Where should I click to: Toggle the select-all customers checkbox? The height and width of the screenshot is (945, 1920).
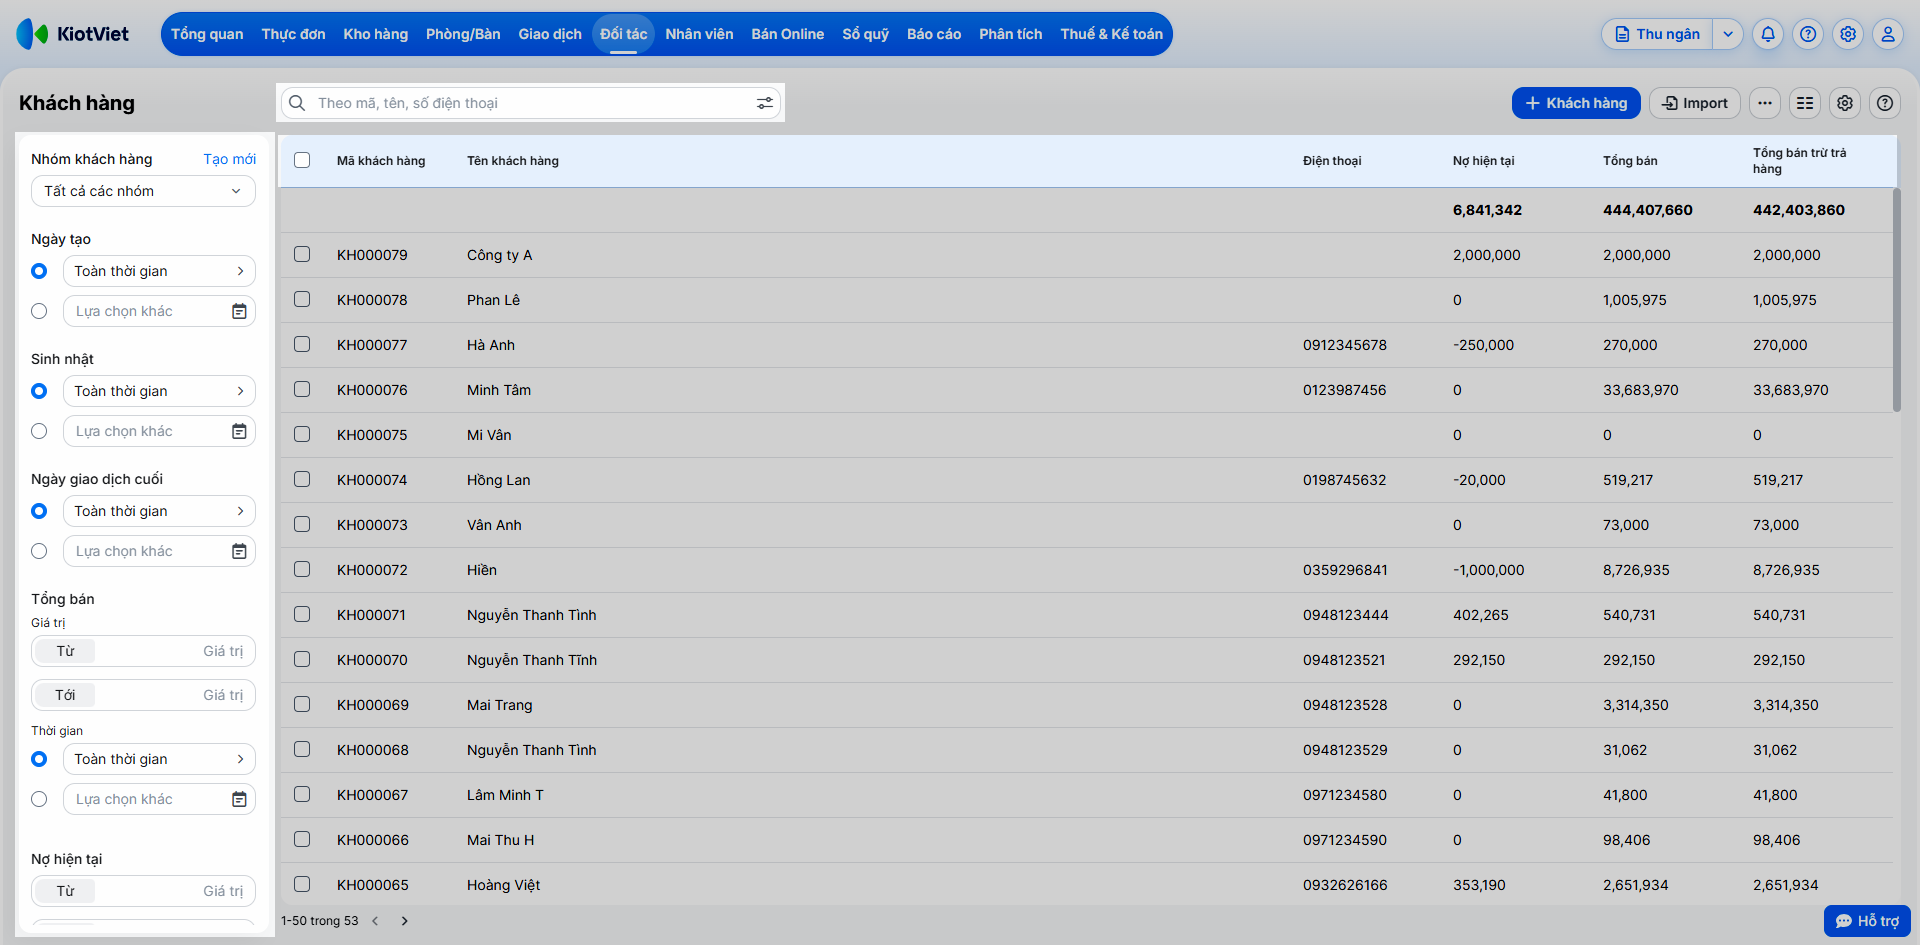[x=302, y=160]
